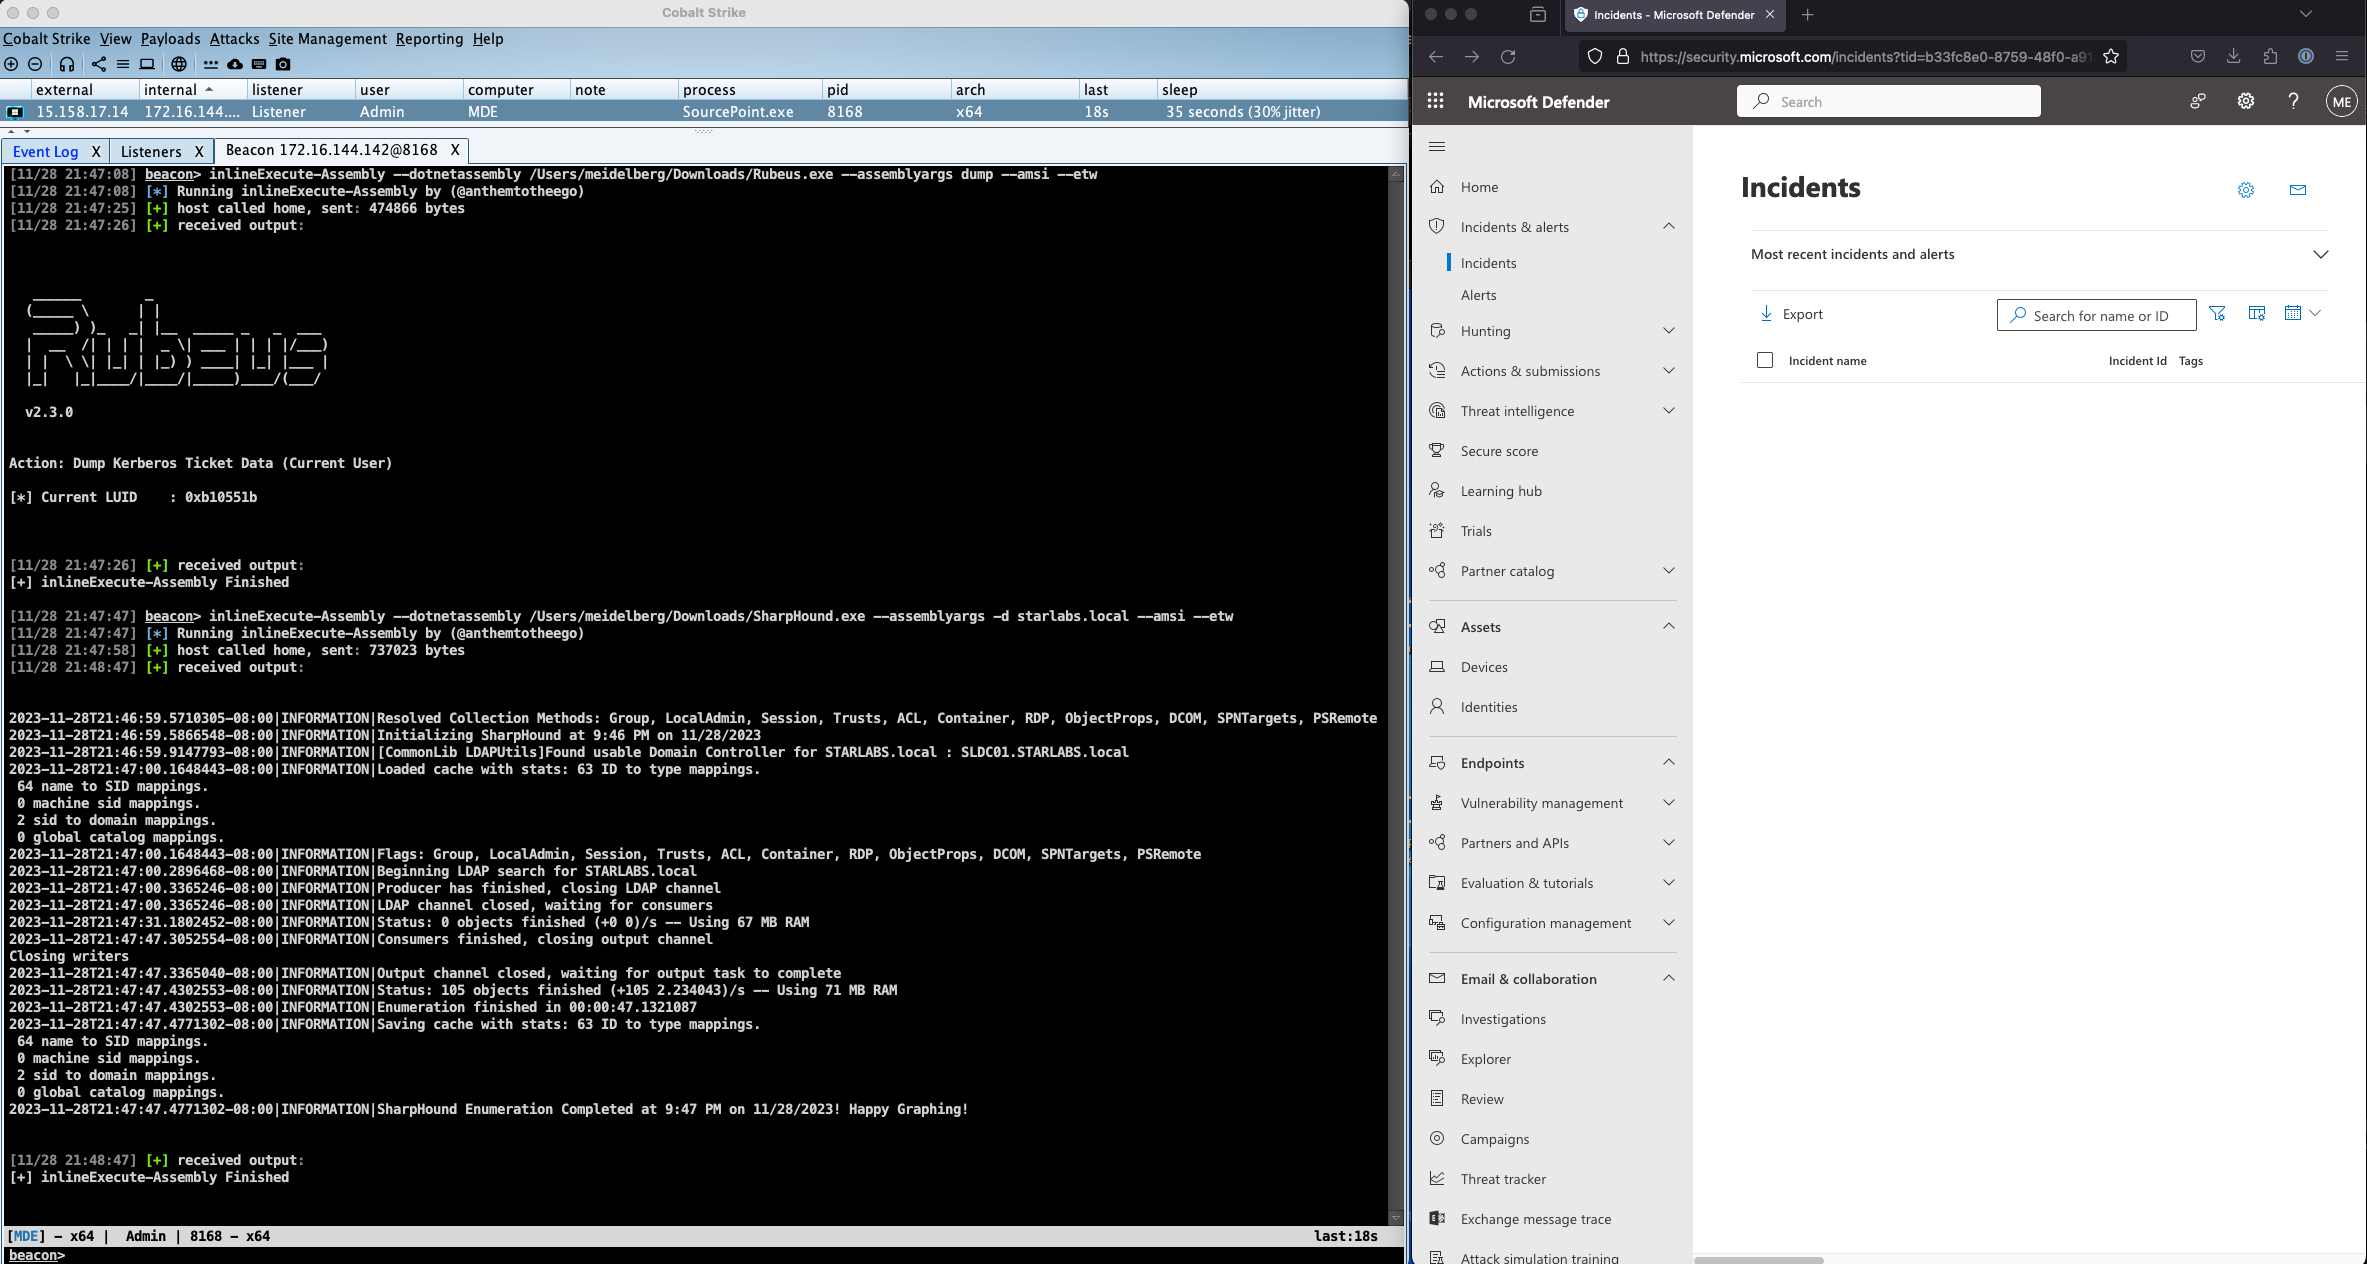2367x1264 pixels.
Task: Click the Search for name or ID field
Action: click(2100, 316)
